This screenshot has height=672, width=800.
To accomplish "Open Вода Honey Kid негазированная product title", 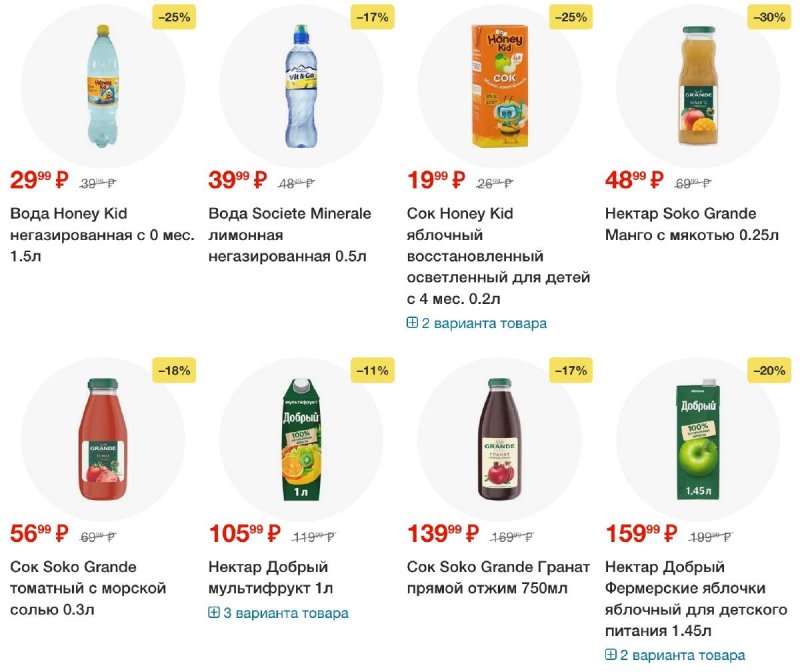I will pyautogui.click(x=102, y=235).
